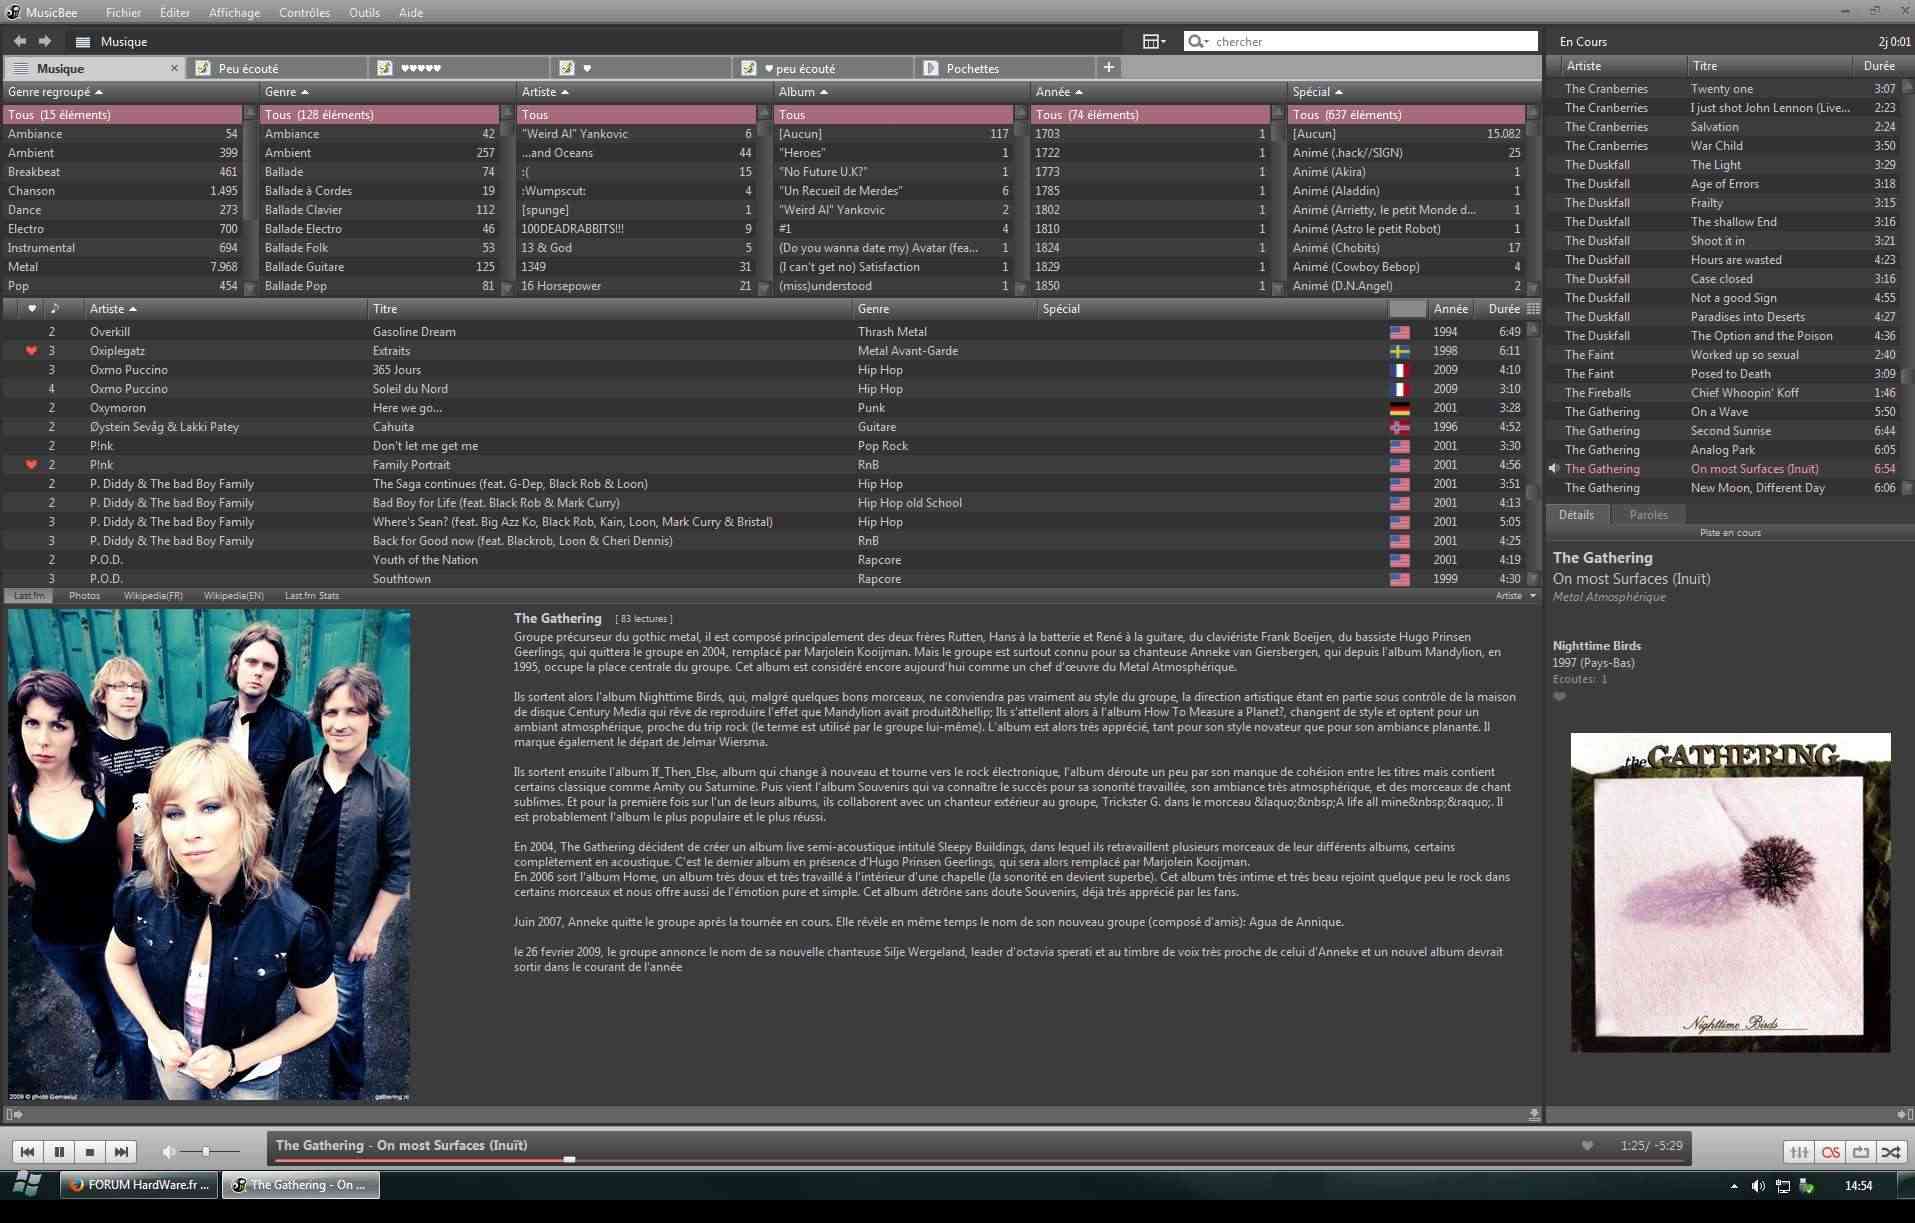Open the equalizer controls icon

pyautogui.click(x=1799, y=1152)
